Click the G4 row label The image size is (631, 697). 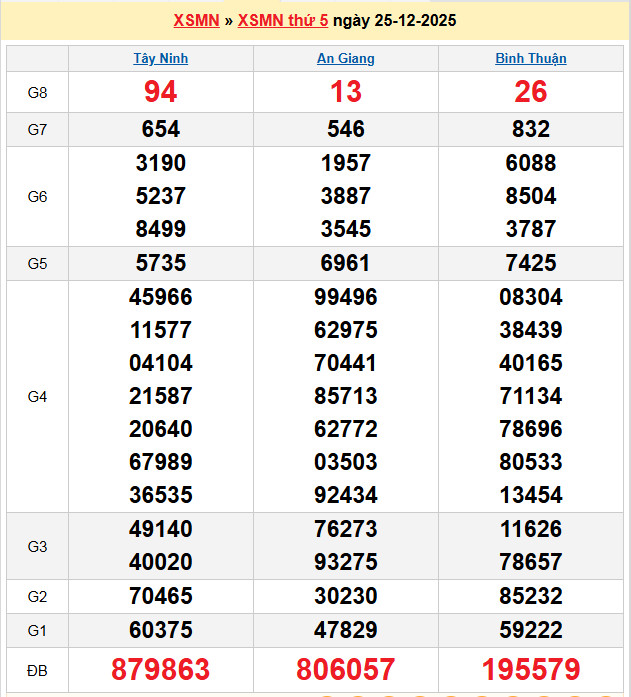(x=37, y=396)
